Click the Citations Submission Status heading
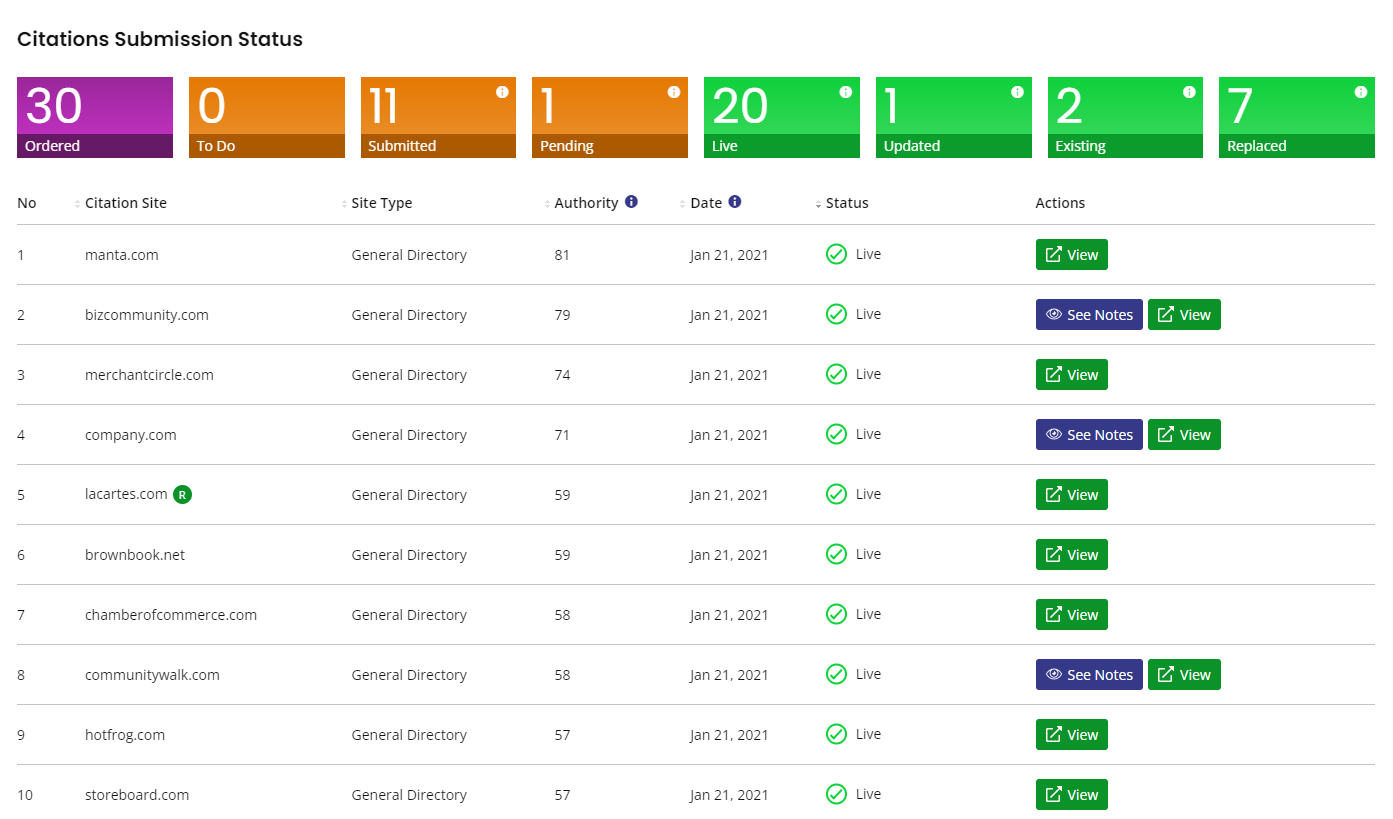Screen dimensions: 1393x819 pos(160,40)
